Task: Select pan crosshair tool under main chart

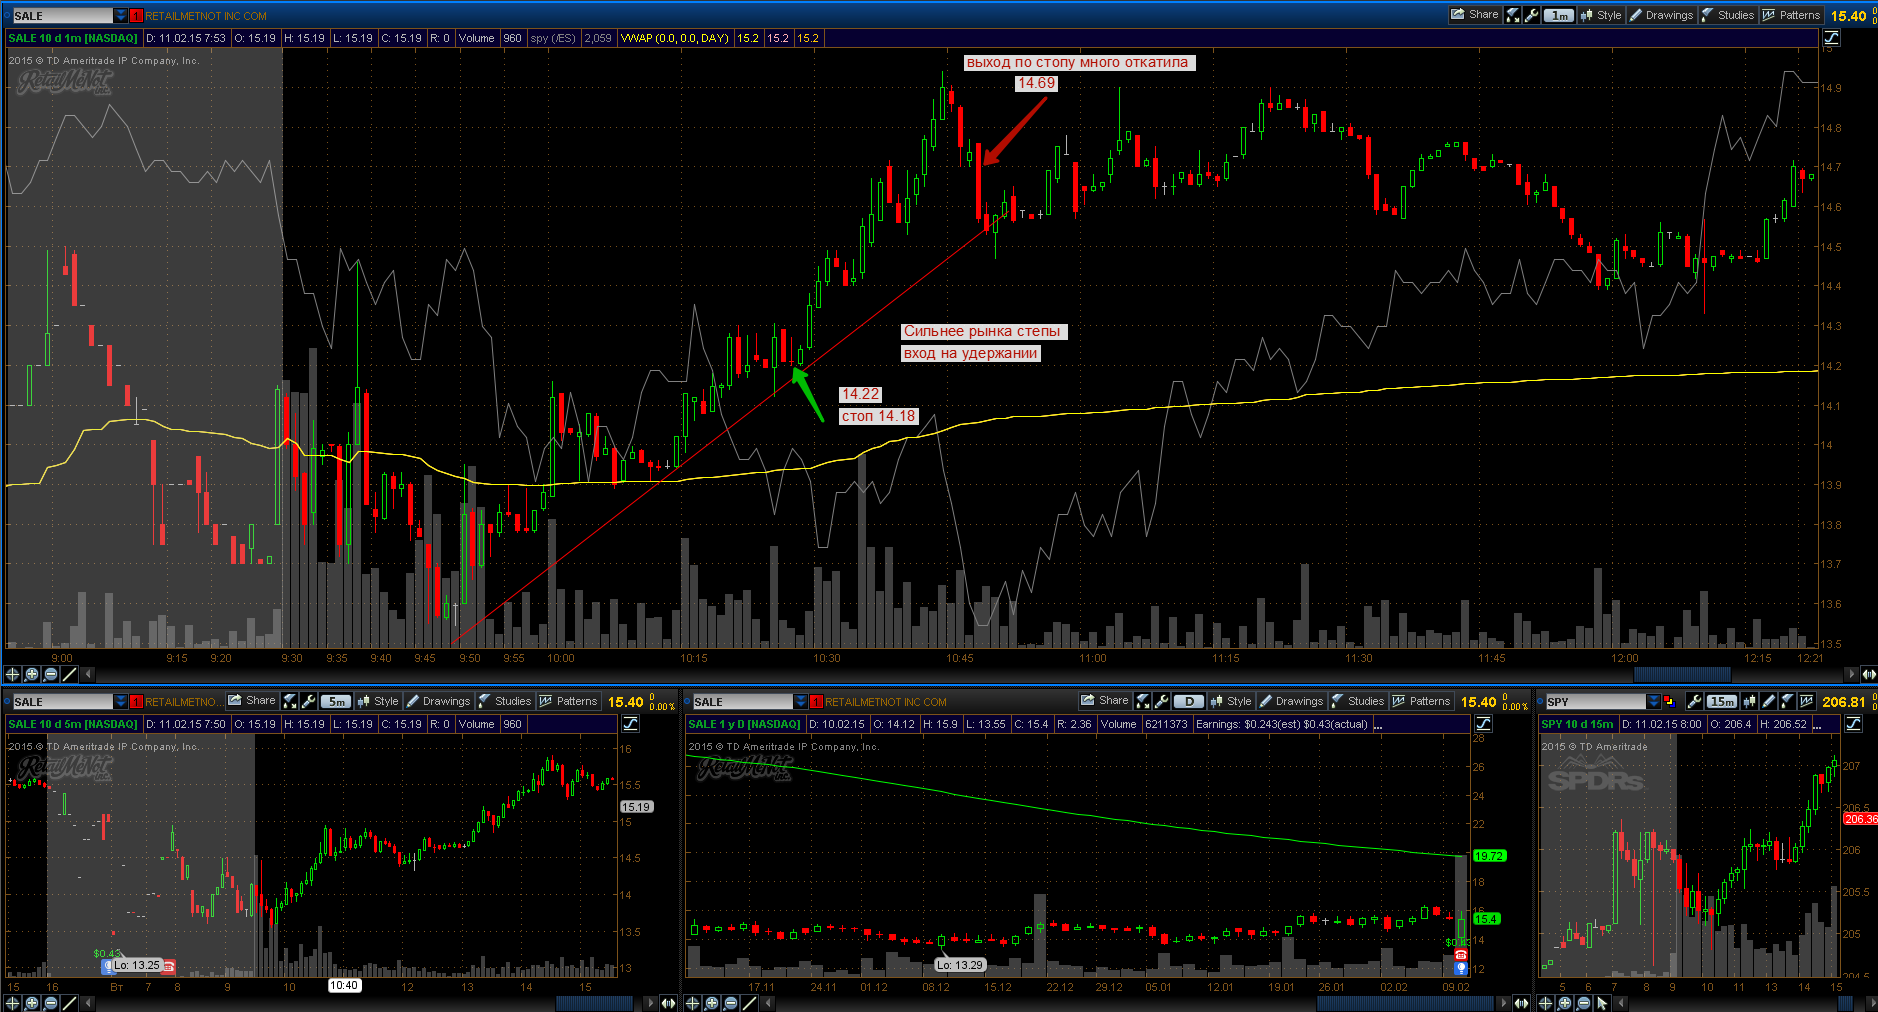Action: [13, 674]
